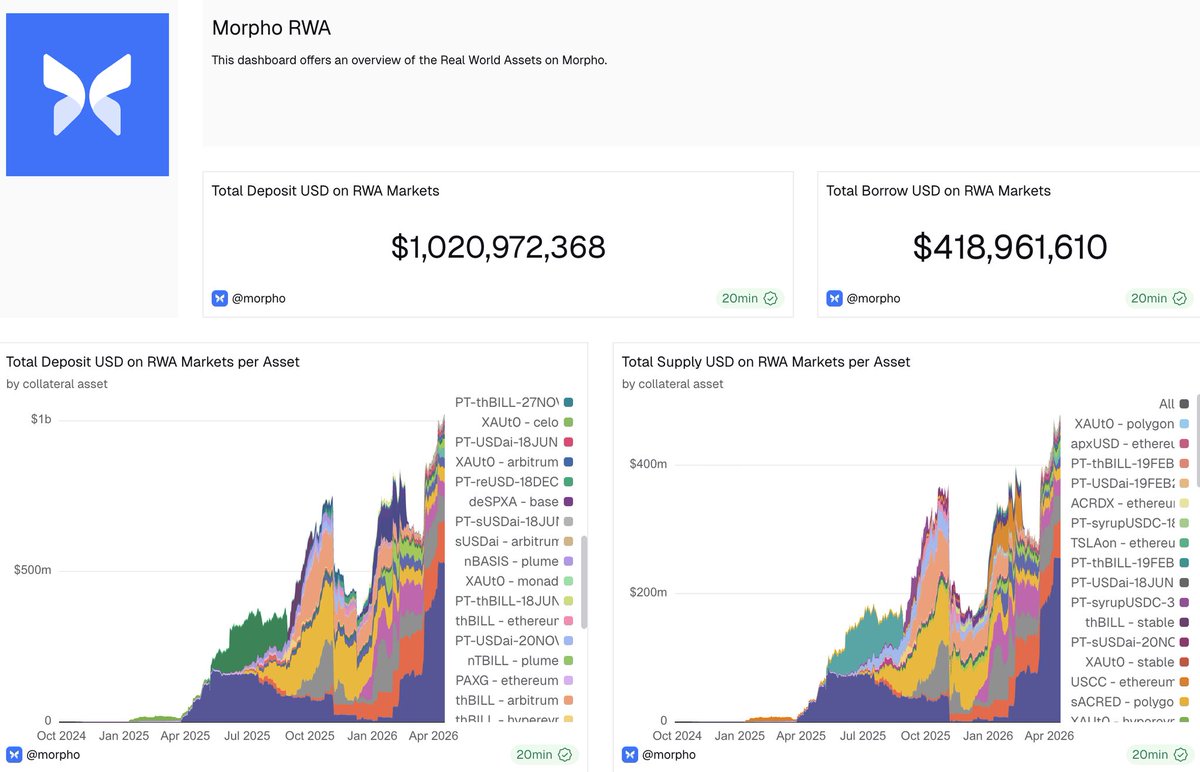Click the yellow swatch beside sACRED - polygon
Image resolution: width=1200 pixels, height=772 pixels.
[x=1184, y=702]
